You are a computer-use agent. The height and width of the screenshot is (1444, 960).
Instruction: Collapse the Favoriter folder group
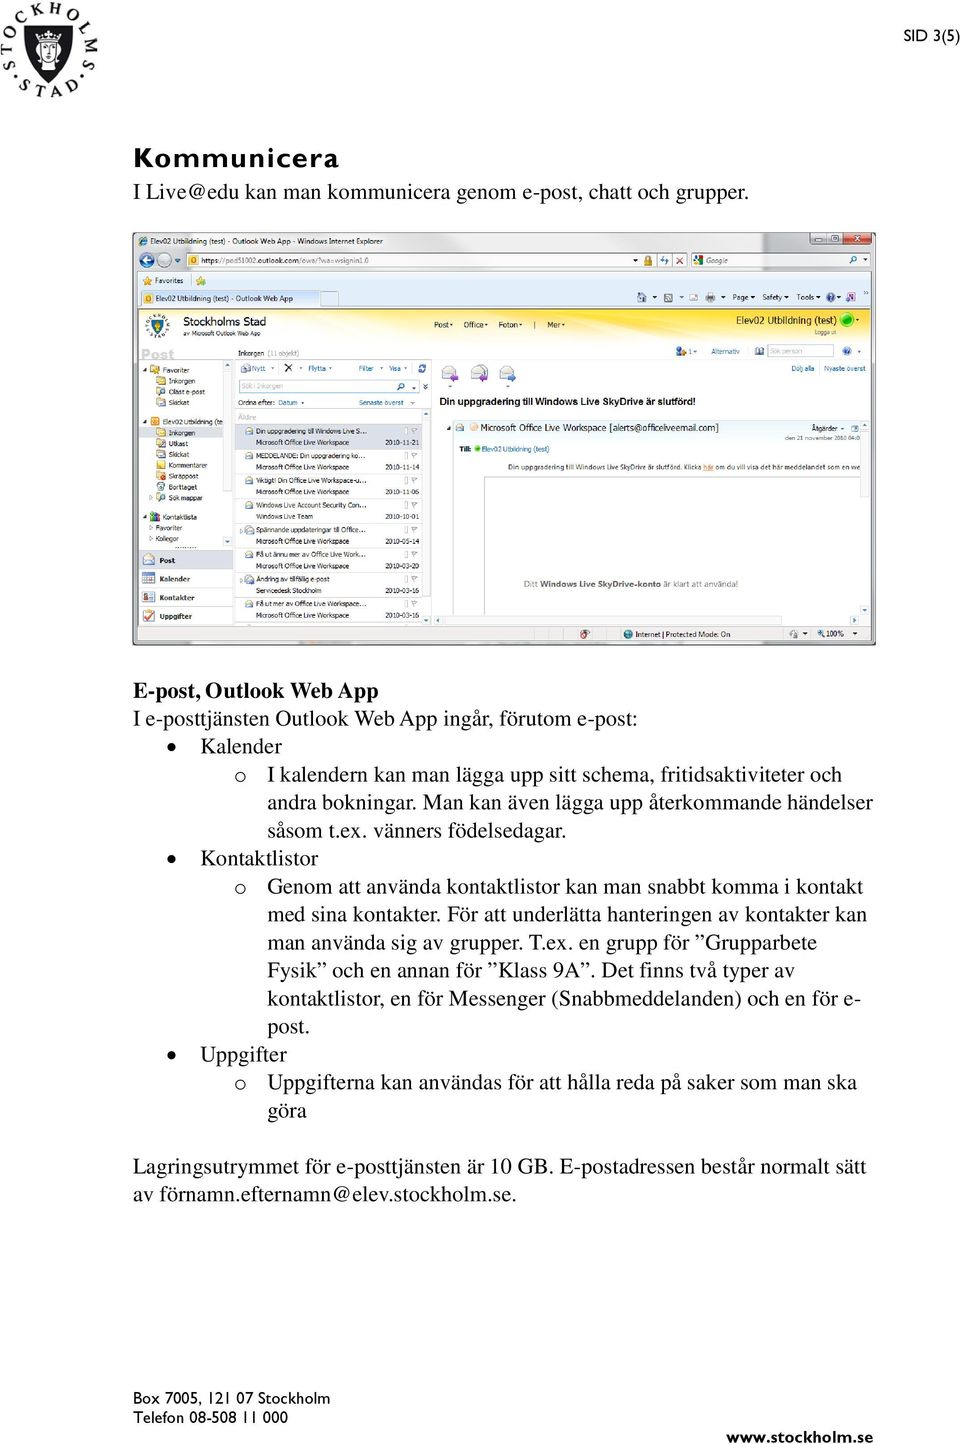tap(145, 369)
